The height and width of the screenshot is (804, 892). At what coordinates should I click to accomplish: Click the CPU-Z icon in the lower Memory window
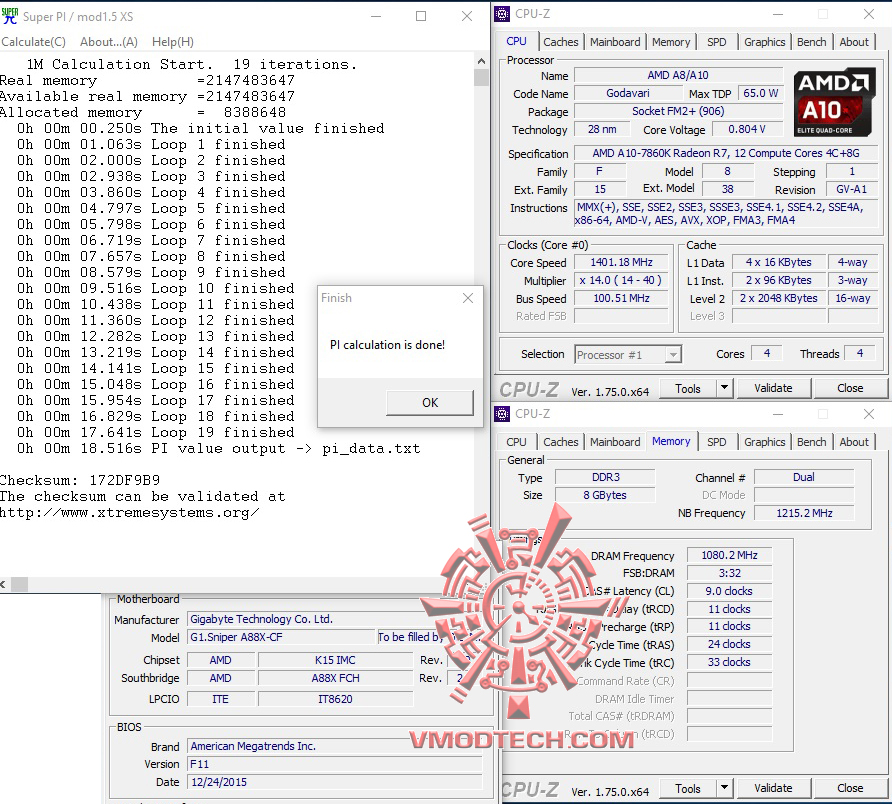[x=502, y=414]
